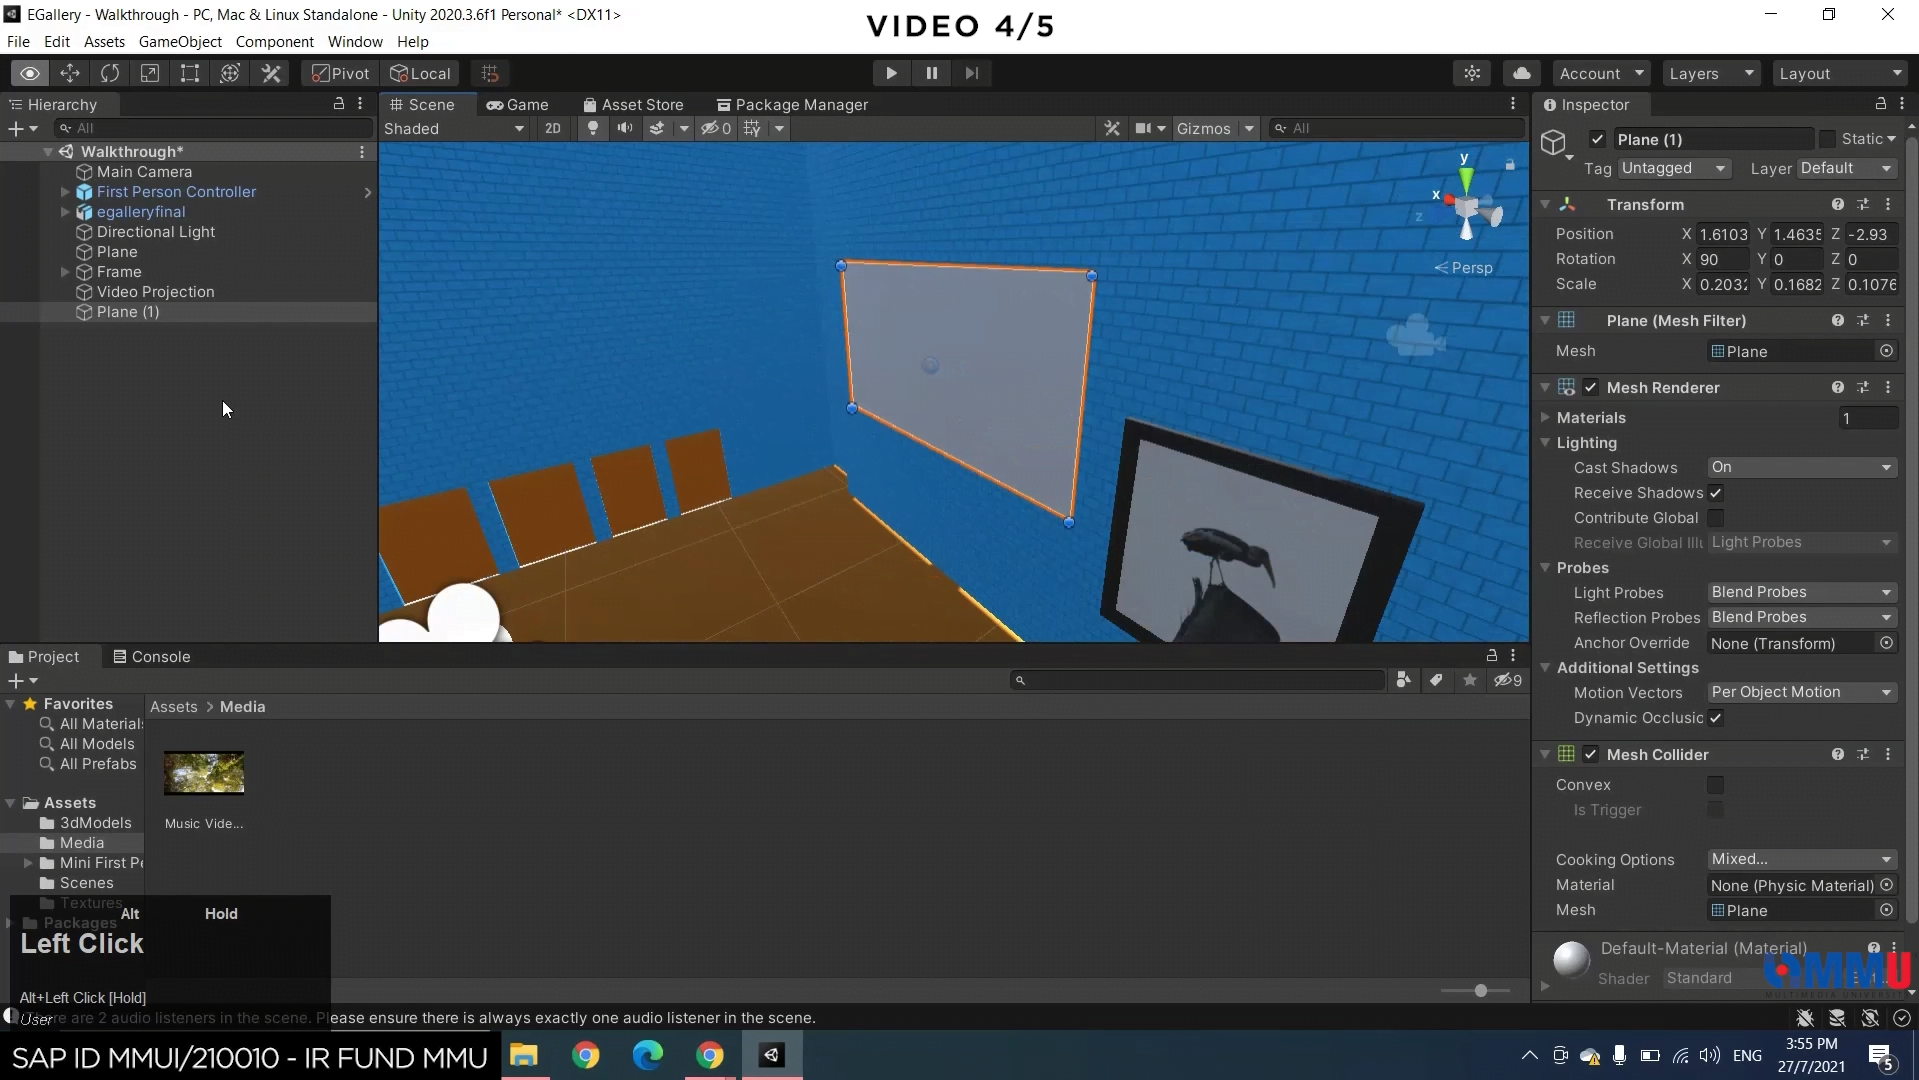
Task: Toggle scene audio with speaker icon
Action: (x=625, y=128)
